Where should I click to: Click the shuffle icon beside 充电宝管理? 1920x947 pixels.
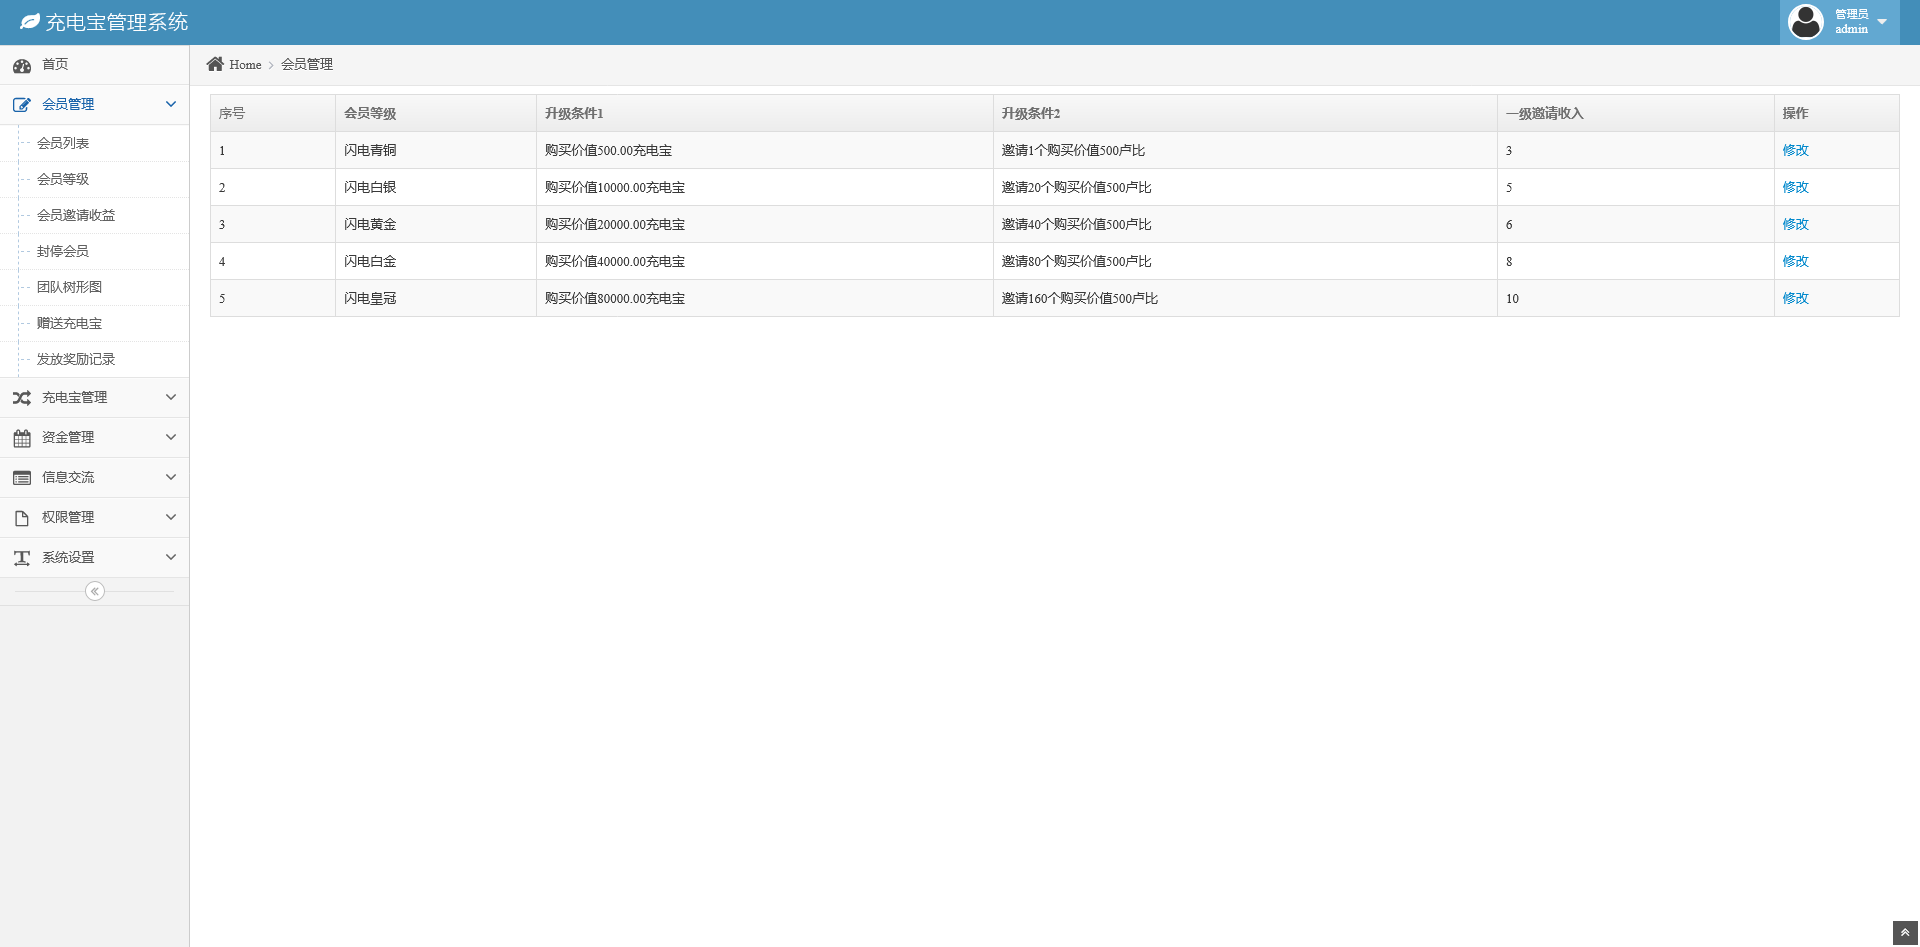[x=22, y=398]
